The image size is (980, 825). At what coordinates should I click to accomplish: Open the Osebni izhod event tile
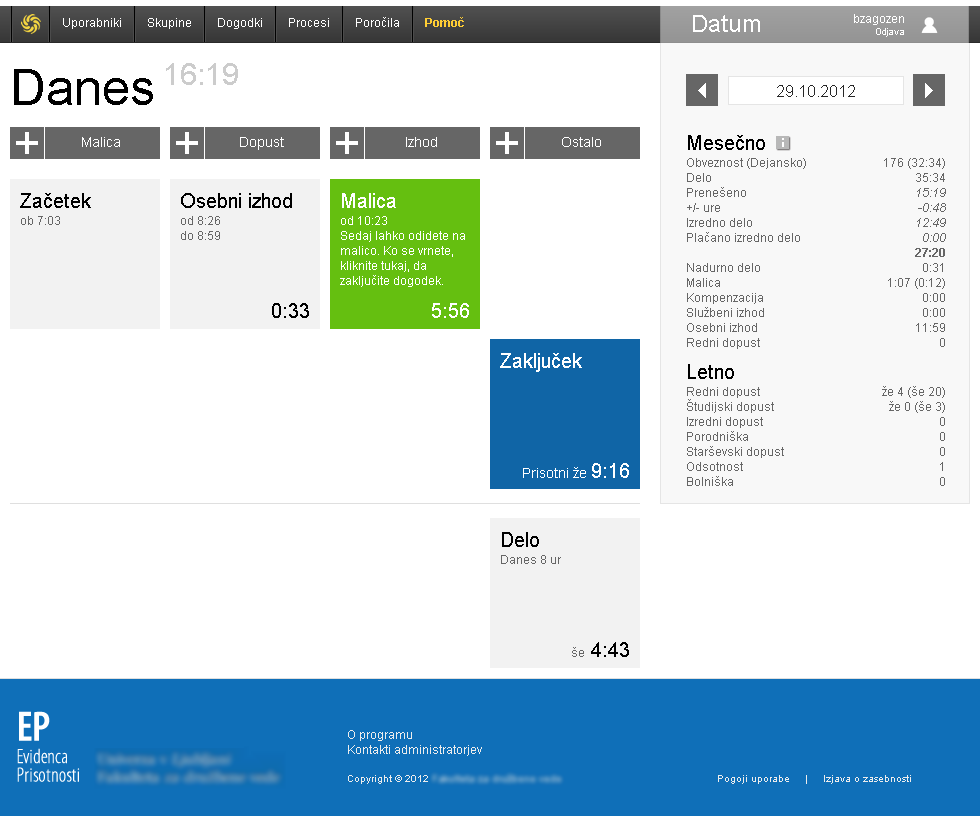(x=245, y=254)
